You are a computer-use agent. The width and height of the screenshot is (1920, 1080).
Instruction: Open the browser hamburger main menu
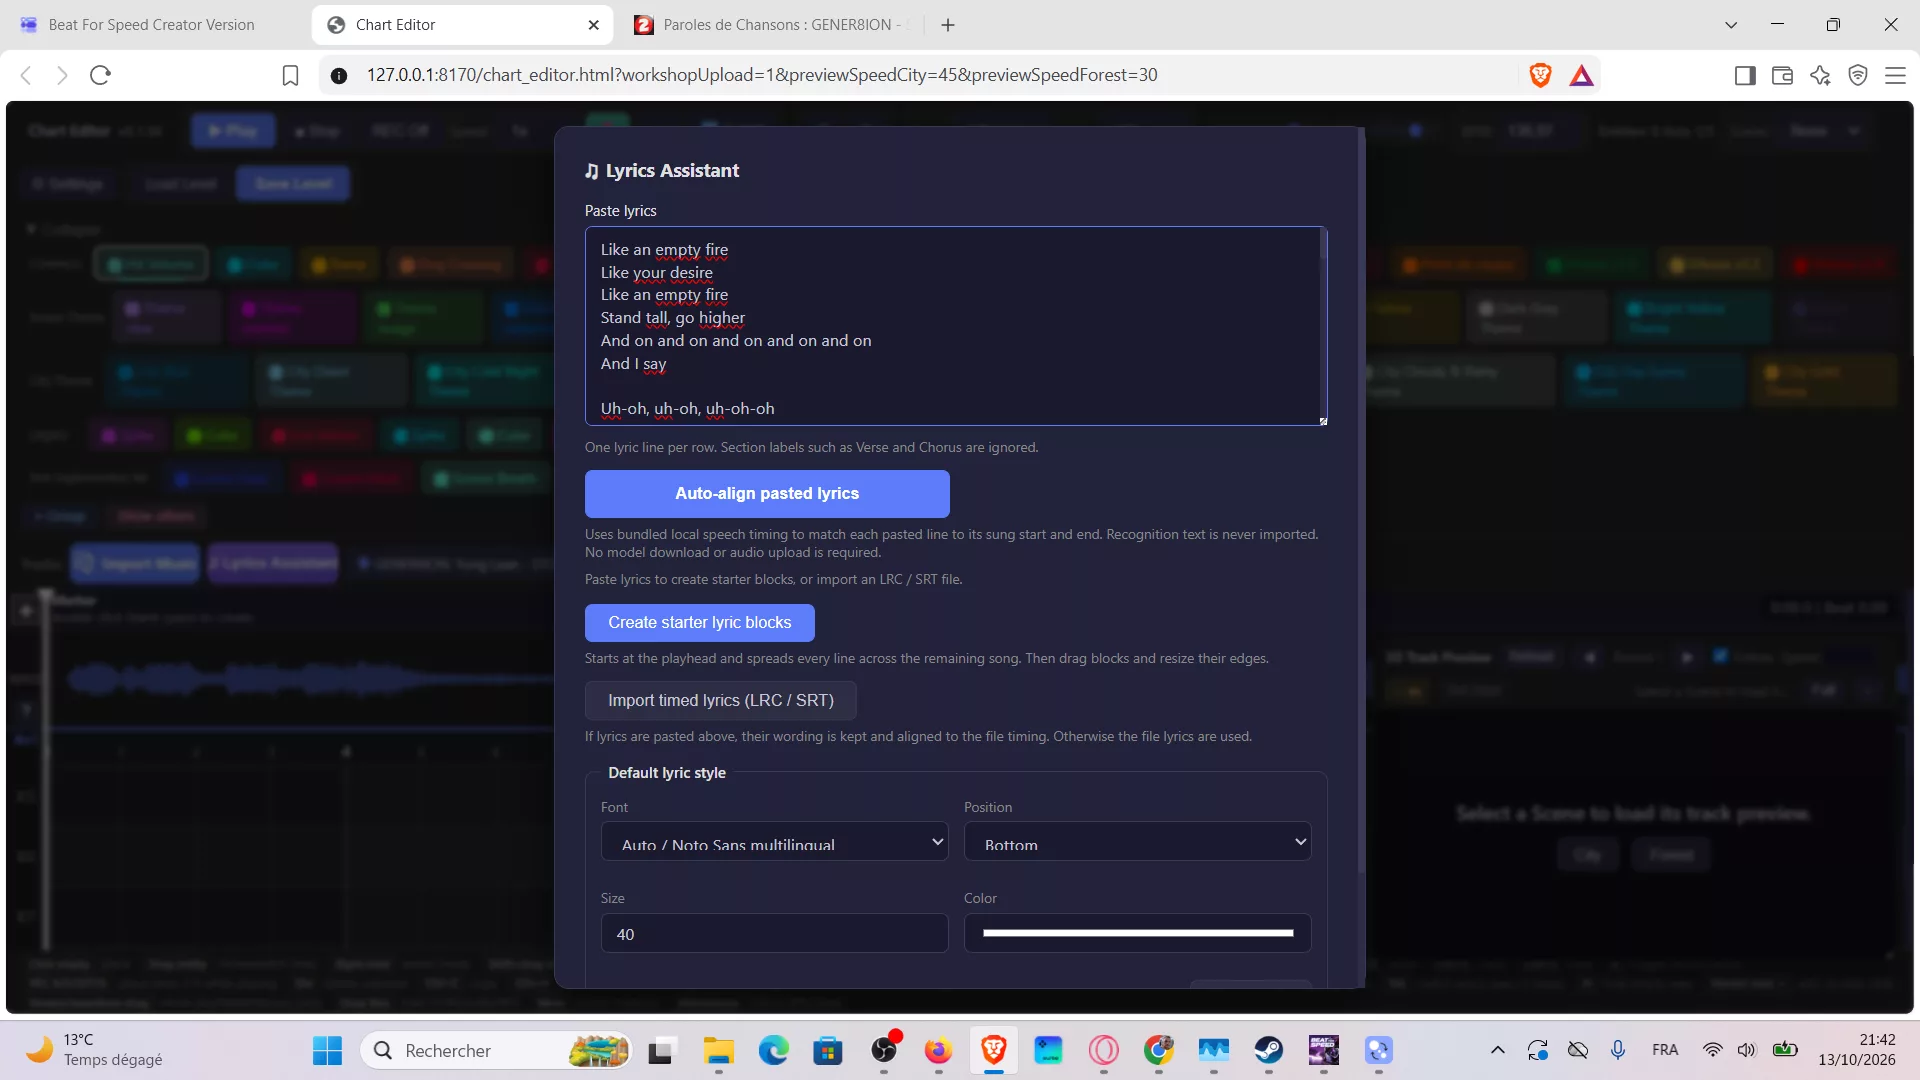click(x=1895, y=75)
